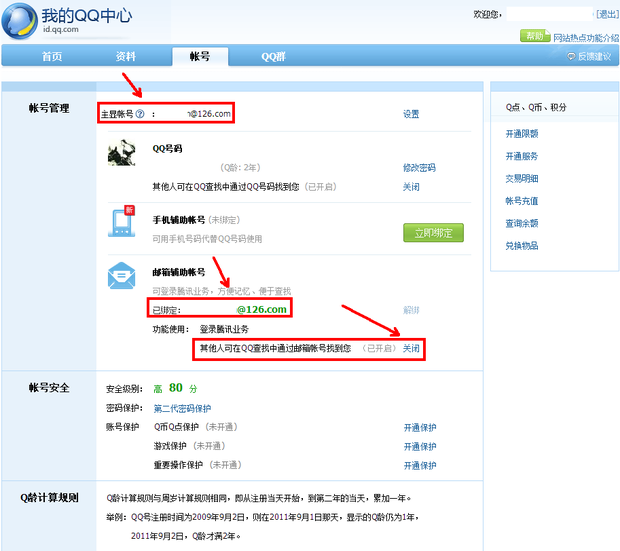
Task: Select 帐号充值 in the right sidebar
Action: [x=522, y=201]
